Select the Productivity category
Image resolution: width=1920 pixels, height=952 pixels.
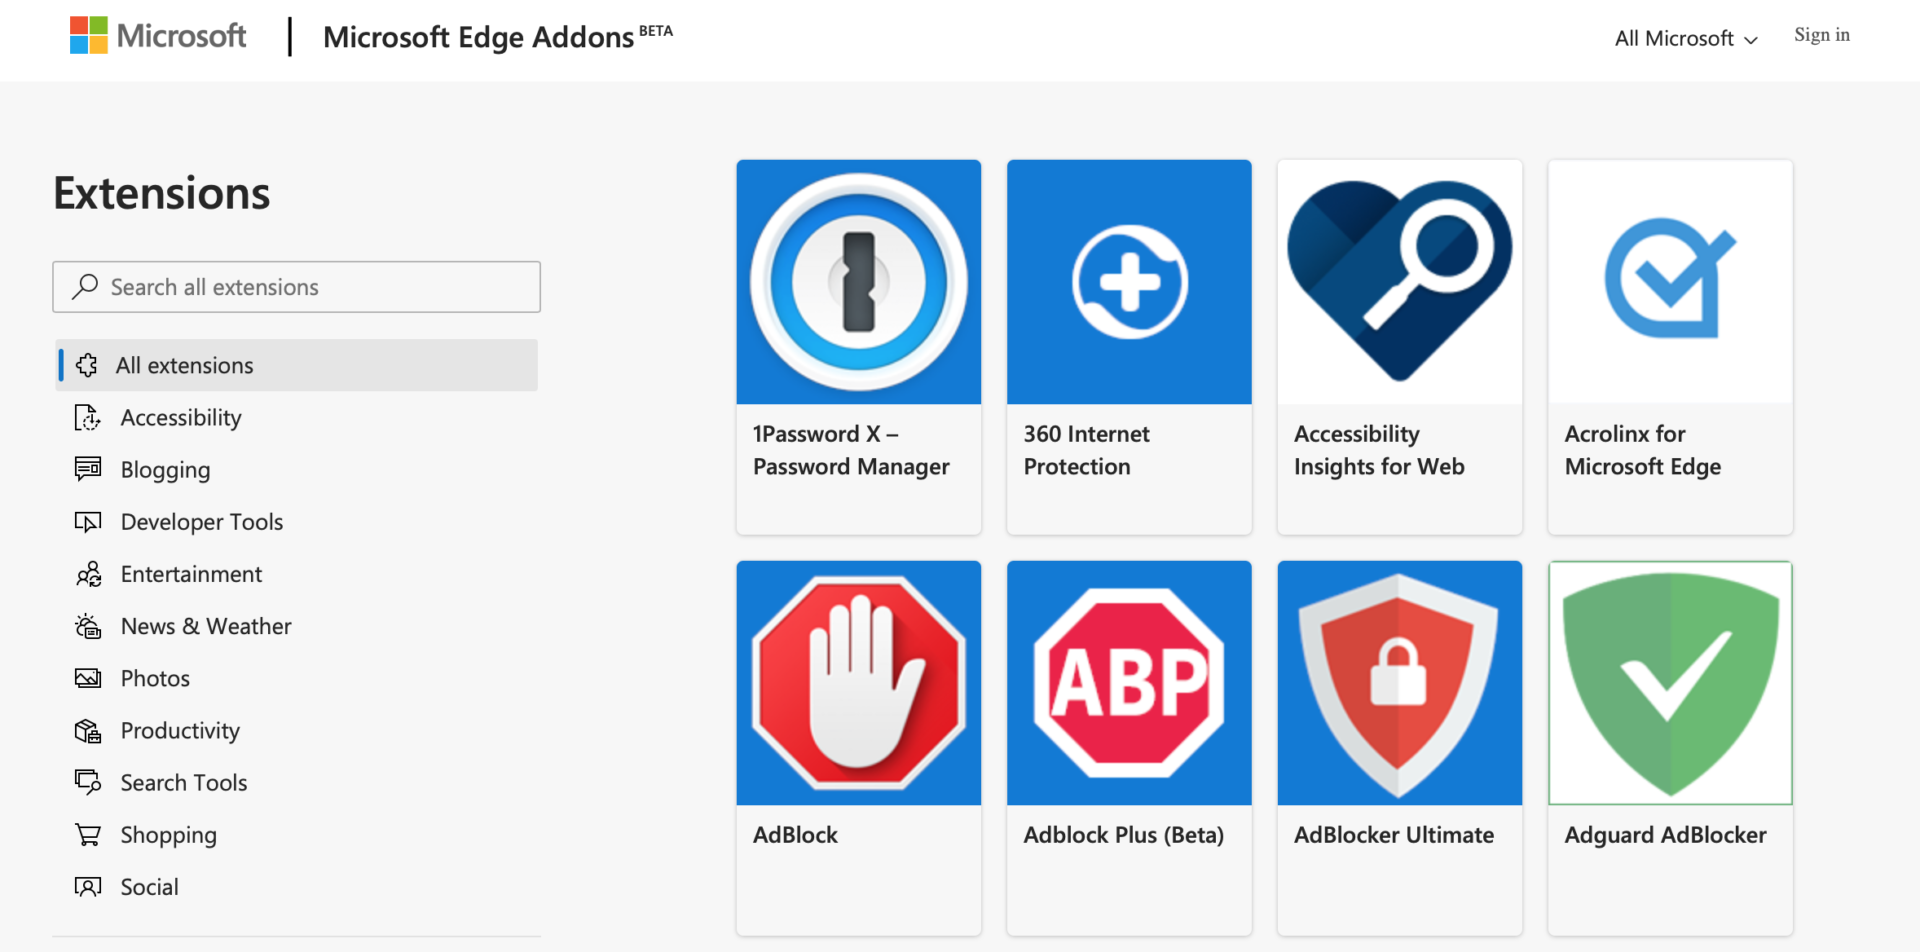pyautogui.click(x=296, y=730)
